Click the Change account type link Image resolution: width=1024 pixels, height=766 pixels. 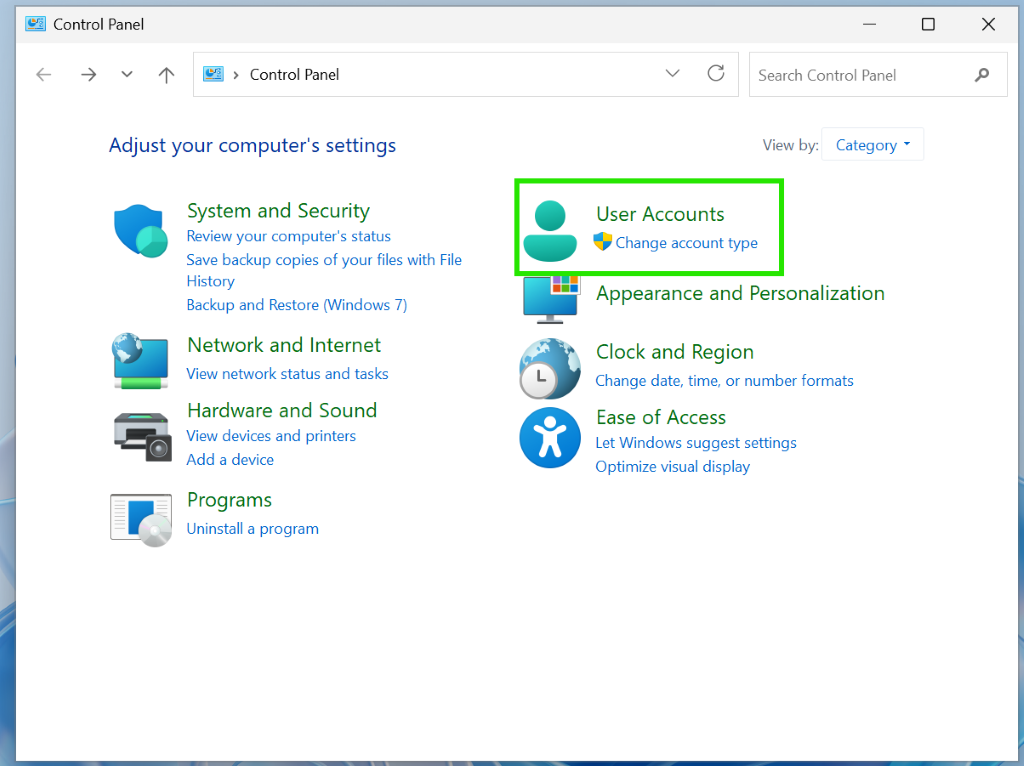click(686, 243)
